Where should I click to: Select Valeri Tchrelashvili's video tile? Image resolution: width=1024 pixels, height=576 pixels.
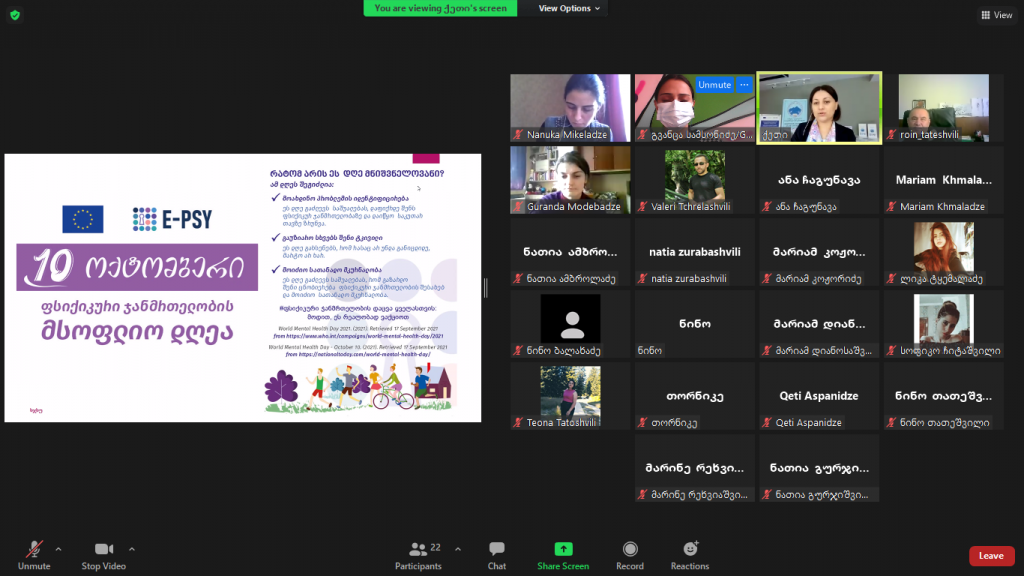pyautogui.click(x=695, y=180)
